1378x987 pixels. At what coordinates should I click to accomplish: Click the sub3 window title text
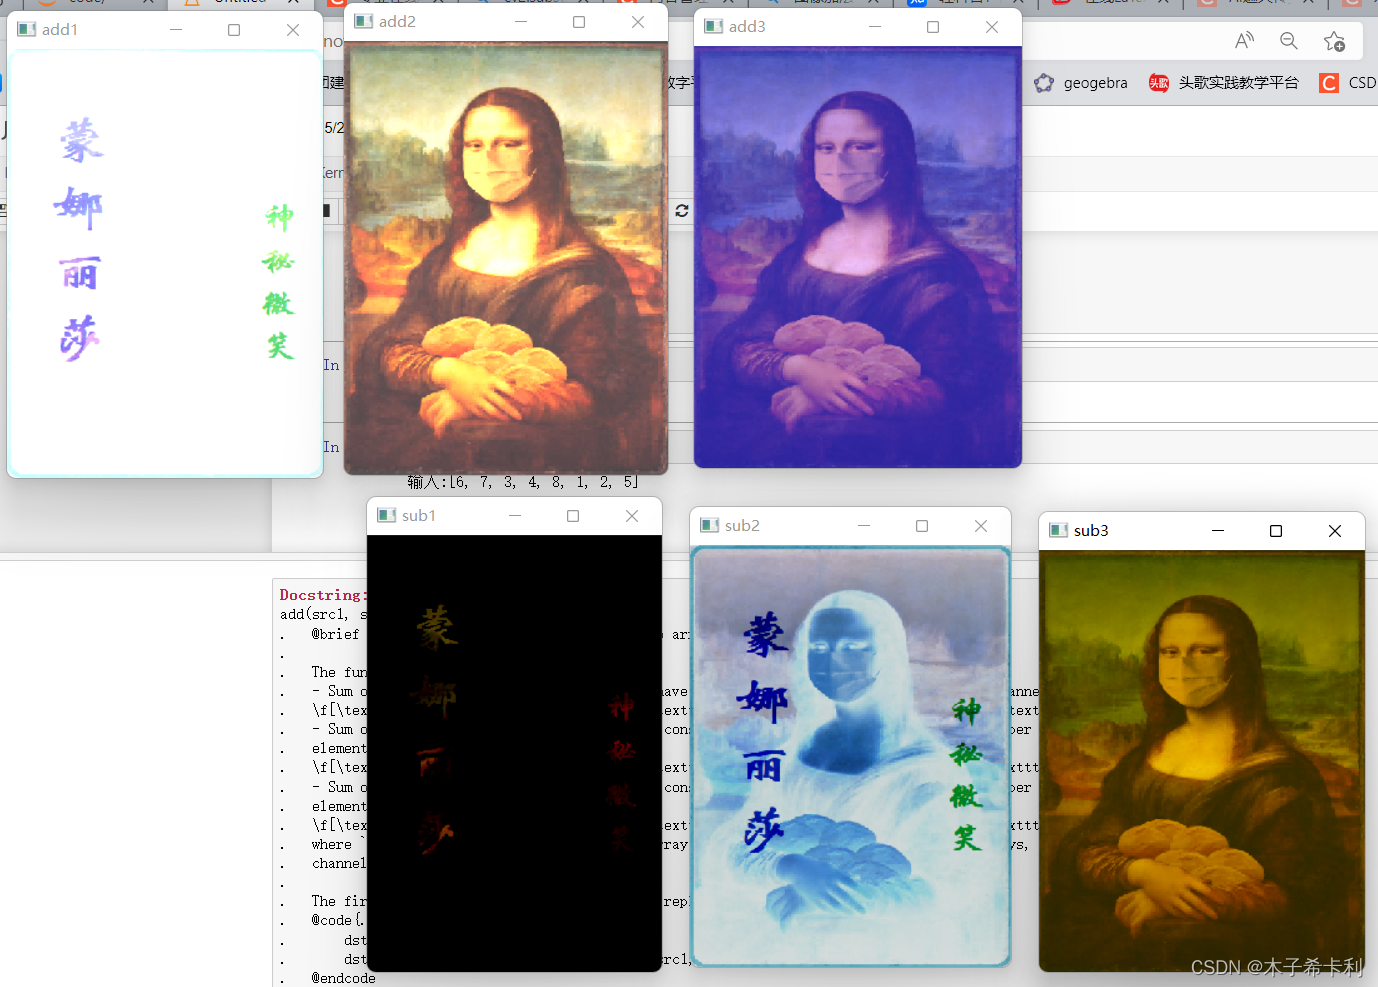point(1091,531)
